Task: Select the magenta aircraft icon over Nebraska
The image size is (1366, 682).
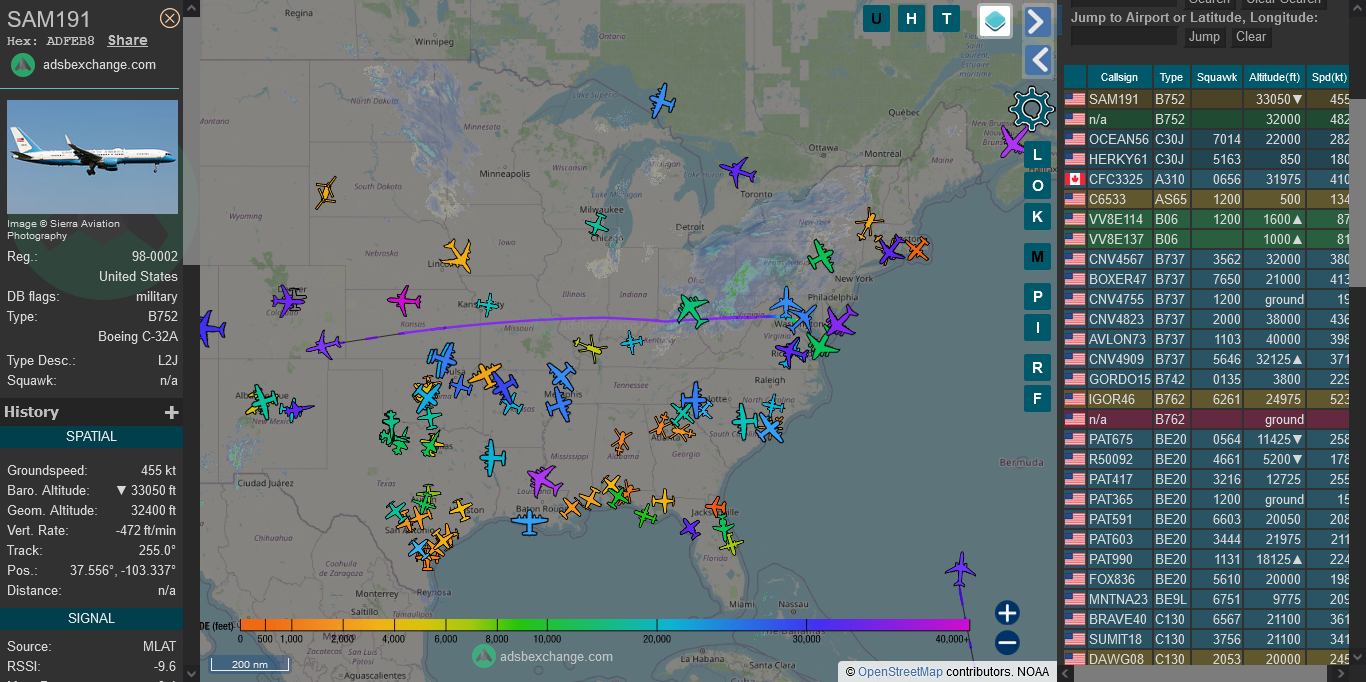Action: click(403, 299)
